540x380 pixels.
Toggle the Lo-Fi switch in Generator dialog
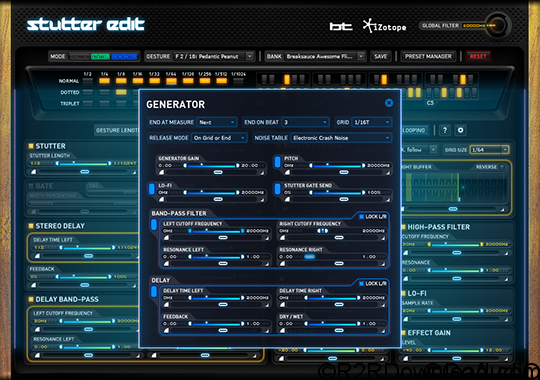point(152,189)
